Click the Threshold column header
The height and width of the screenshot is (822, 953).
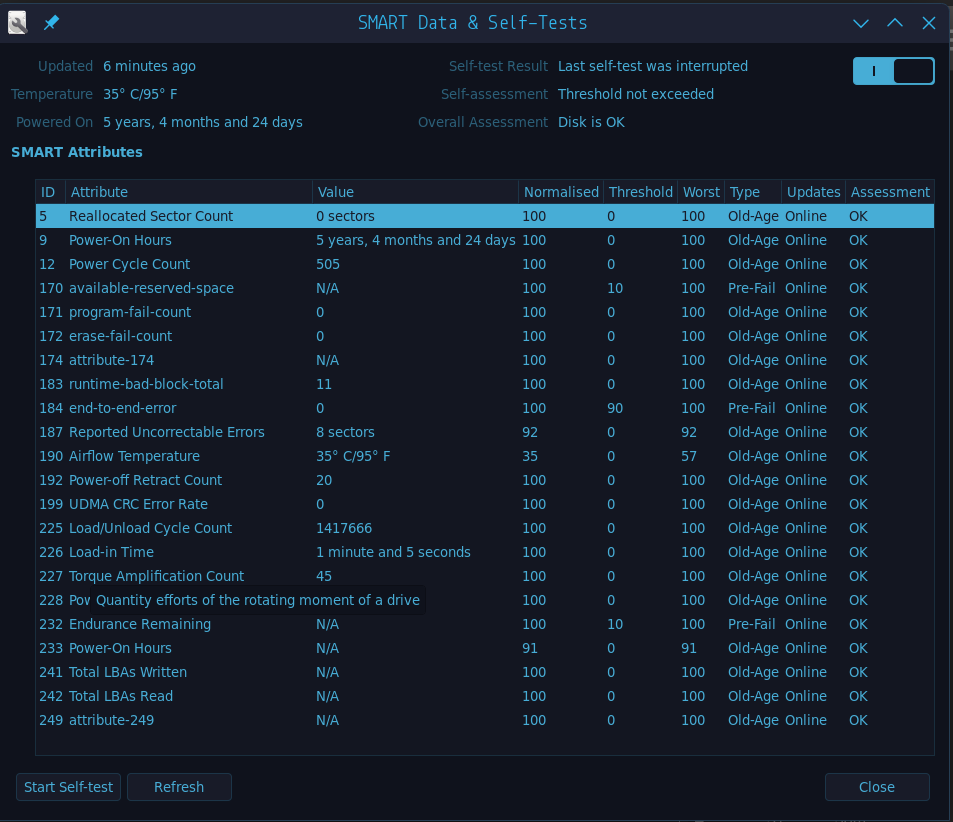coord(640,192)
